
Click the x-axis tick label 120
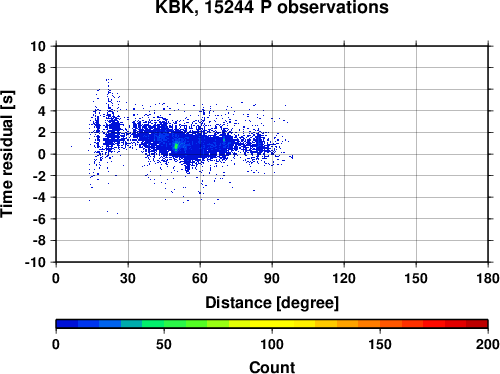click(344, 278)
